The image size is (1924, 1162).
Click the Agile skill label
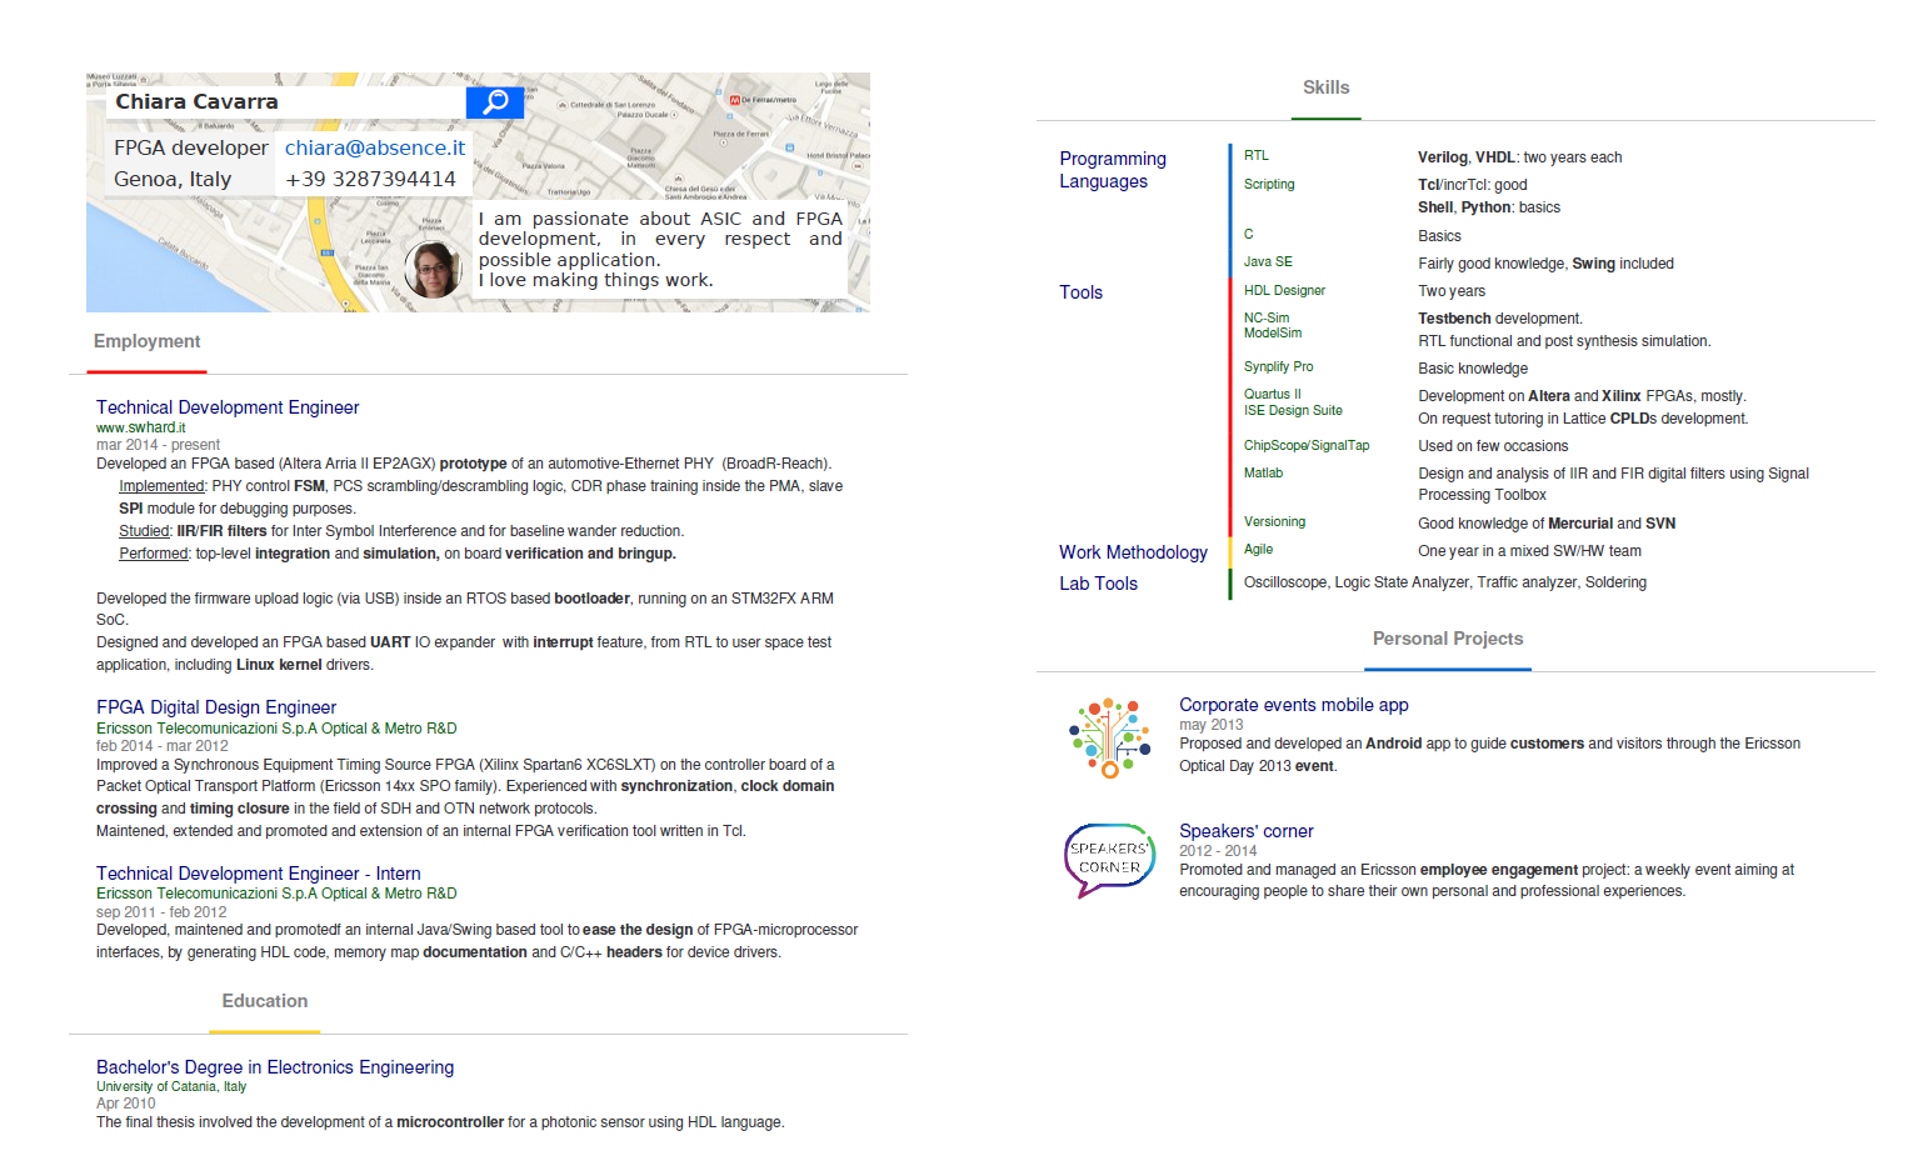coord(1258,549)
